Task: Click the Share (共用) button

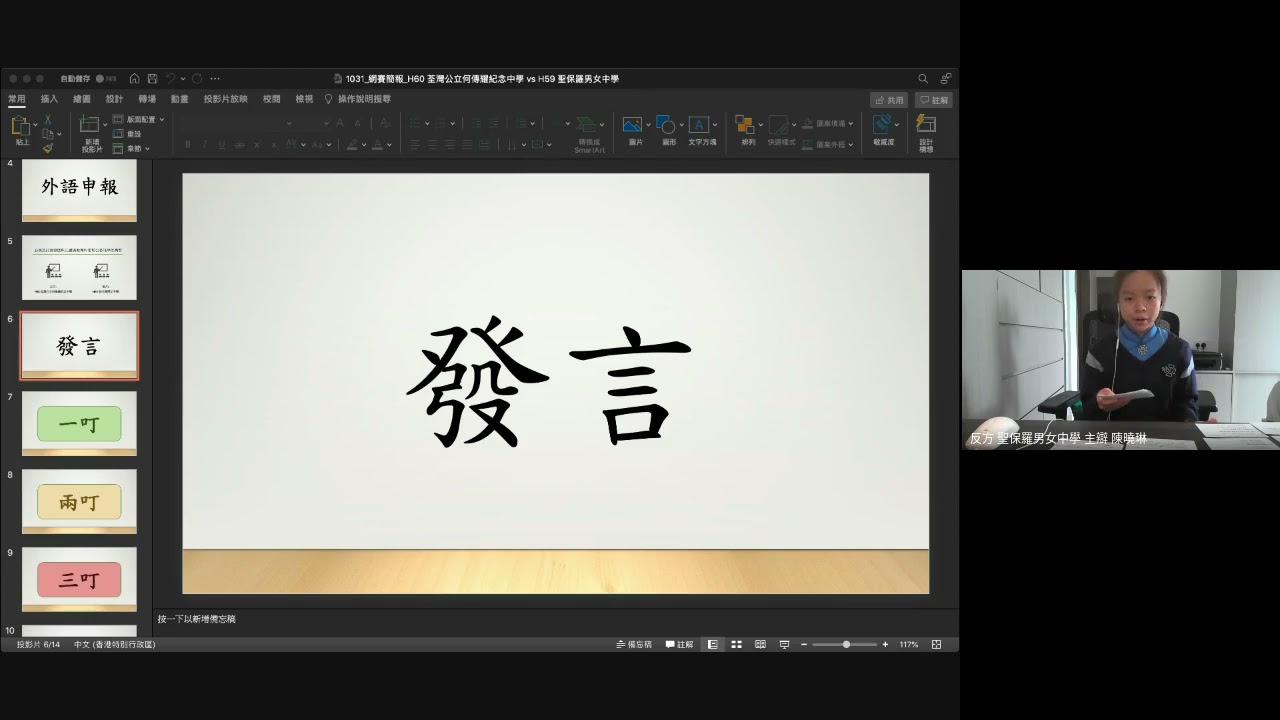Action: pos(889,100)
